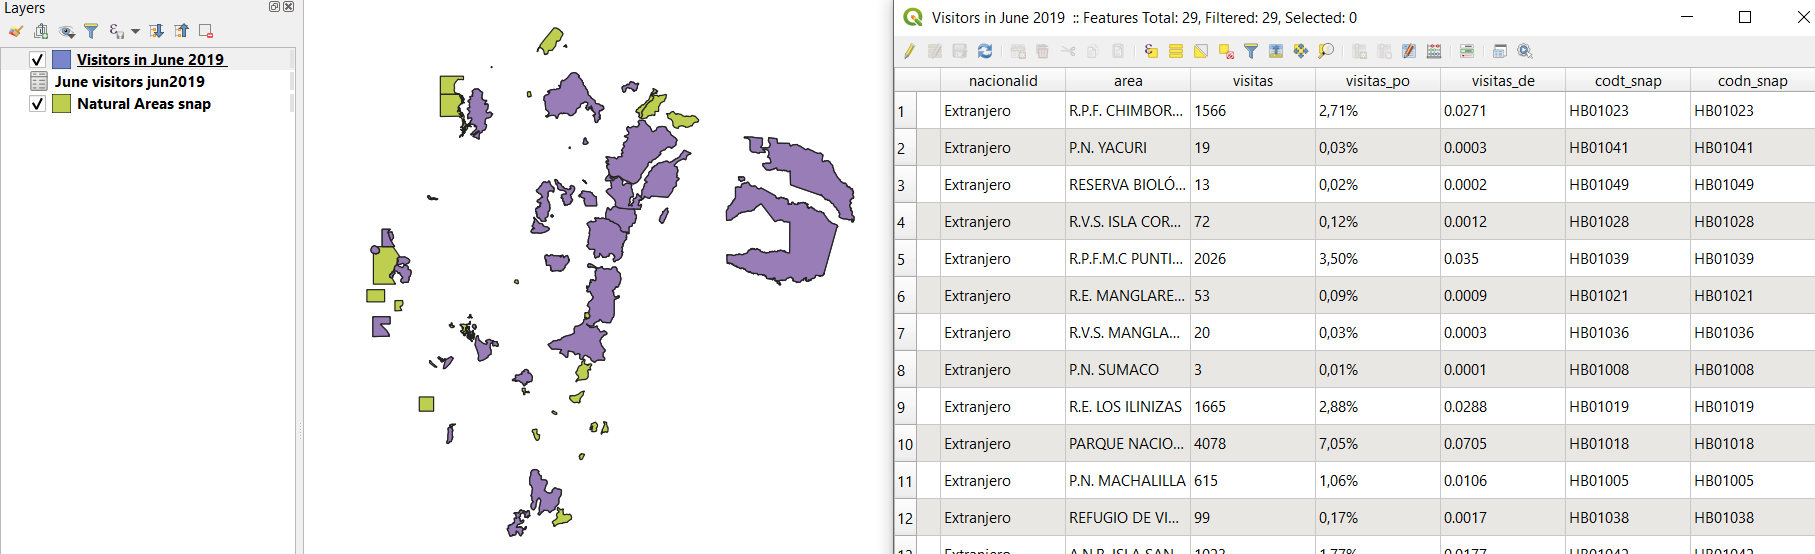
Task: Sort by the codt_snap column header
Action: [x=1628, y=80]
